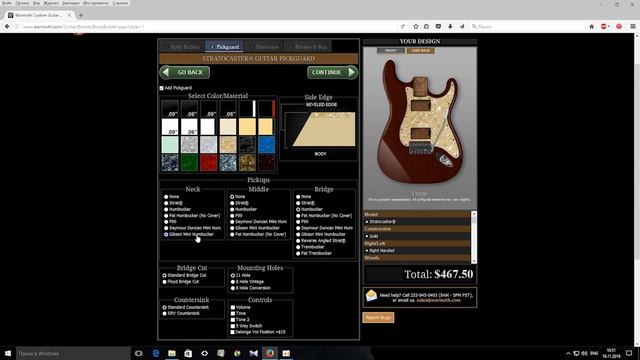Choose Neck Seymour Duncan Mini Hum
Image resolution: width=640 pixels, height=360 pixels.
point(166,228)
